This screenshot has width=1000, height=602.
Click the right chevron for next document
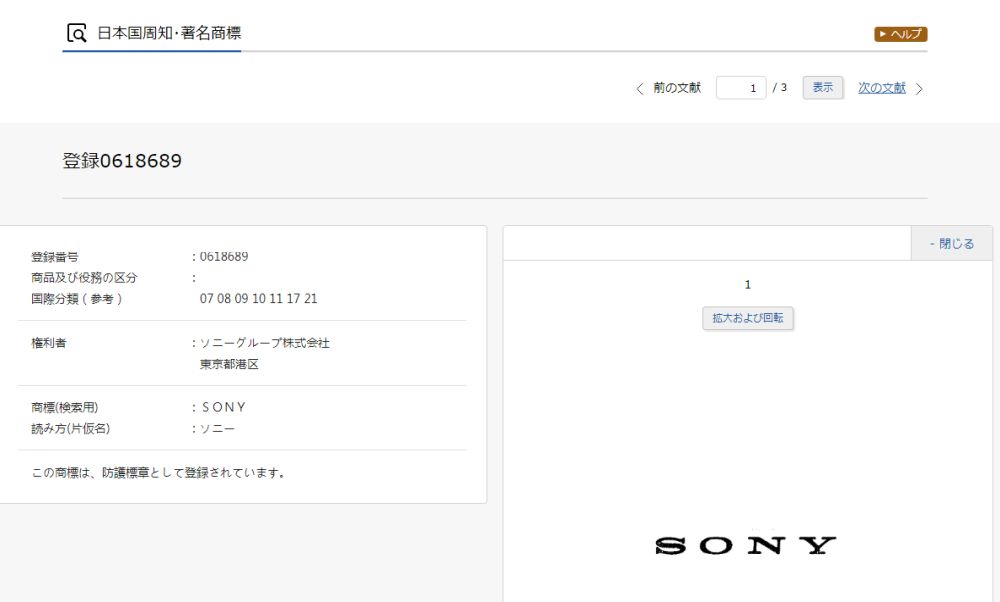[919, 88]
